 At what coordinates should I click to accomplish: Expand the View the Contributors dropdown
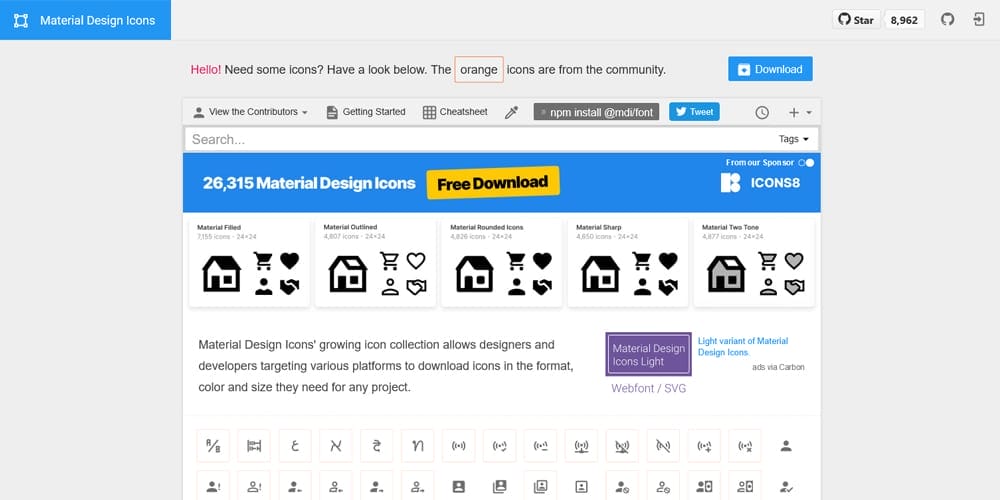(251, 112)
